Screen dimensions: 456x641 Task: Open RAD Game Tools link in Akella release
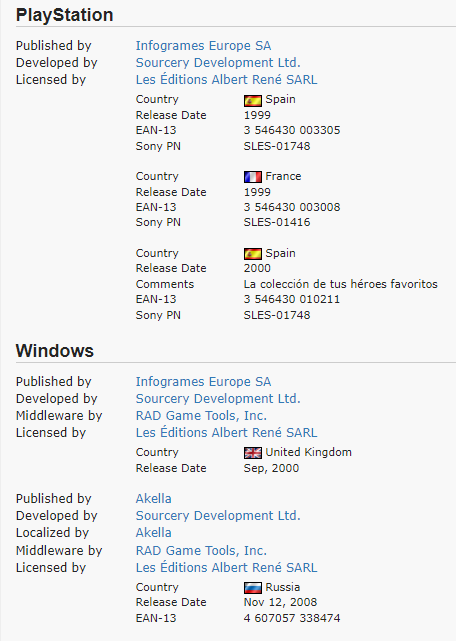(201, 551)
